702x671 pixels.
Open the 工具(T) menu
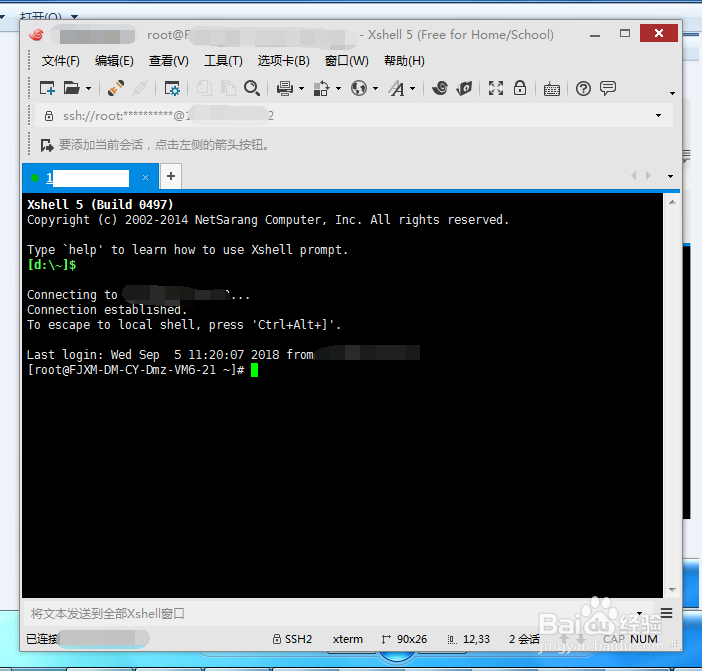click(223, 61)
